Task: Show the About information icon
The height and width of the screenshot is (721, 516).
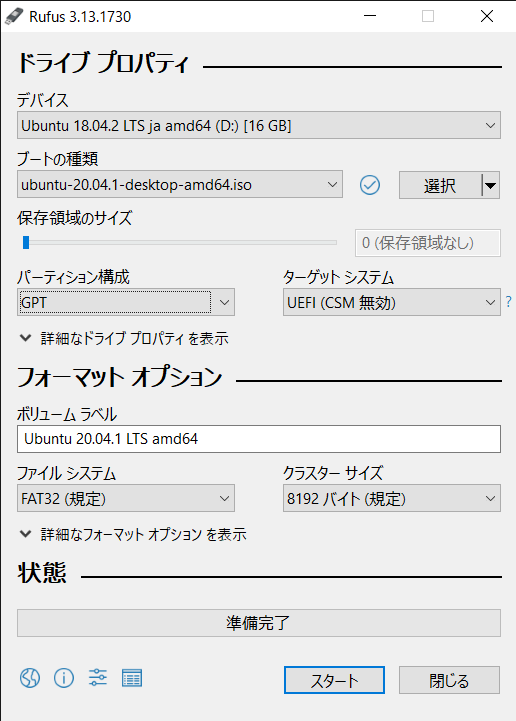Action: click(x=64, y=678)
